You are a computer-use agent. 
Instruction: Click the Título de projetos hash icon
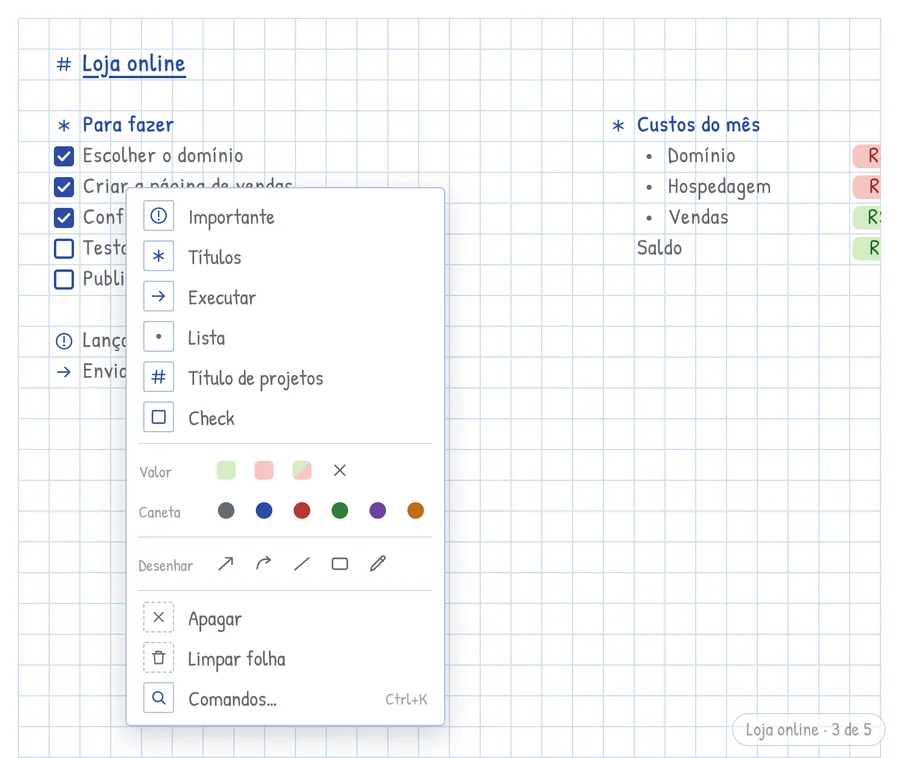pyautogui.click(x=158, y=377)
